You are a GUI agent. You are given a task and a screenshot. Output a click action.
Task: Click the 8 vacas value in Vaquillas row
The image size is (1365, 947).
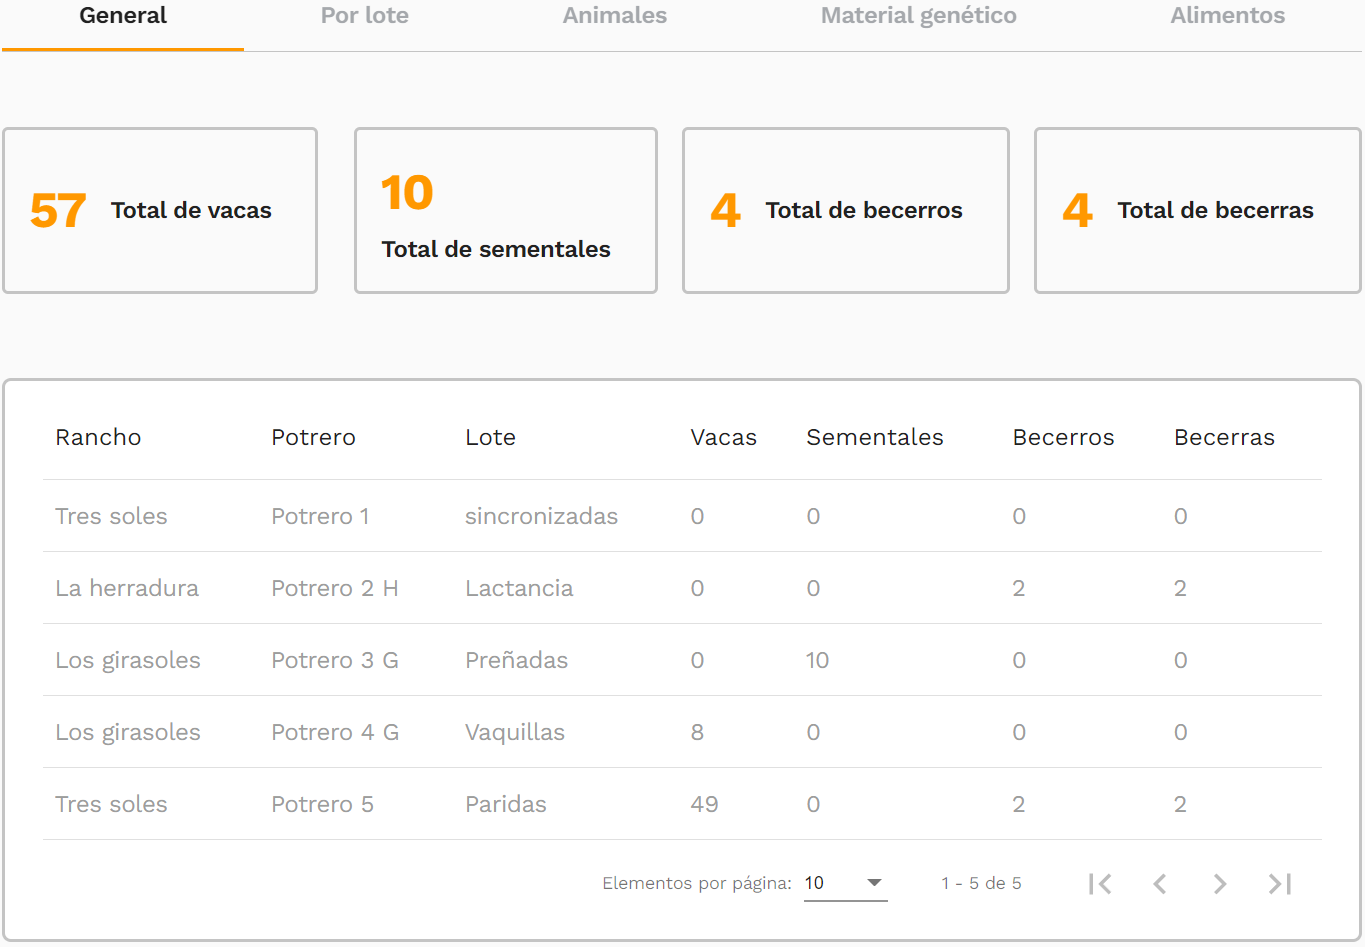click(x=697, y=732)
